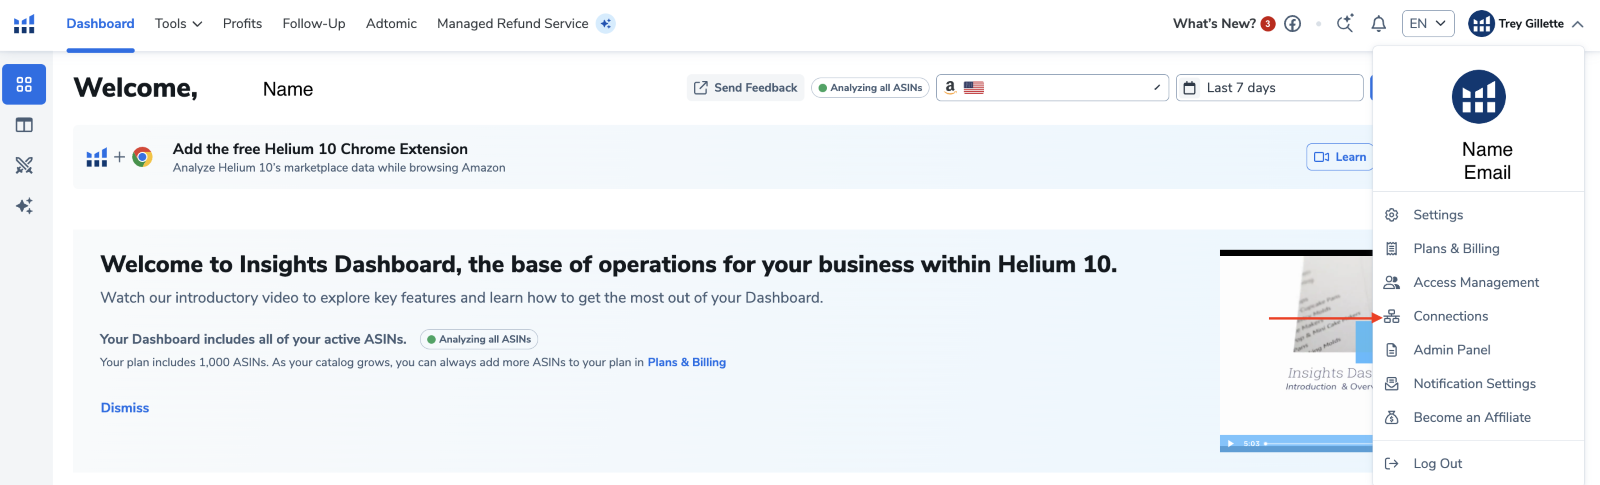Dismiss the welcome banner
Image resolution: width=1600 pixels, height=485 pixels.
(125, 408)
